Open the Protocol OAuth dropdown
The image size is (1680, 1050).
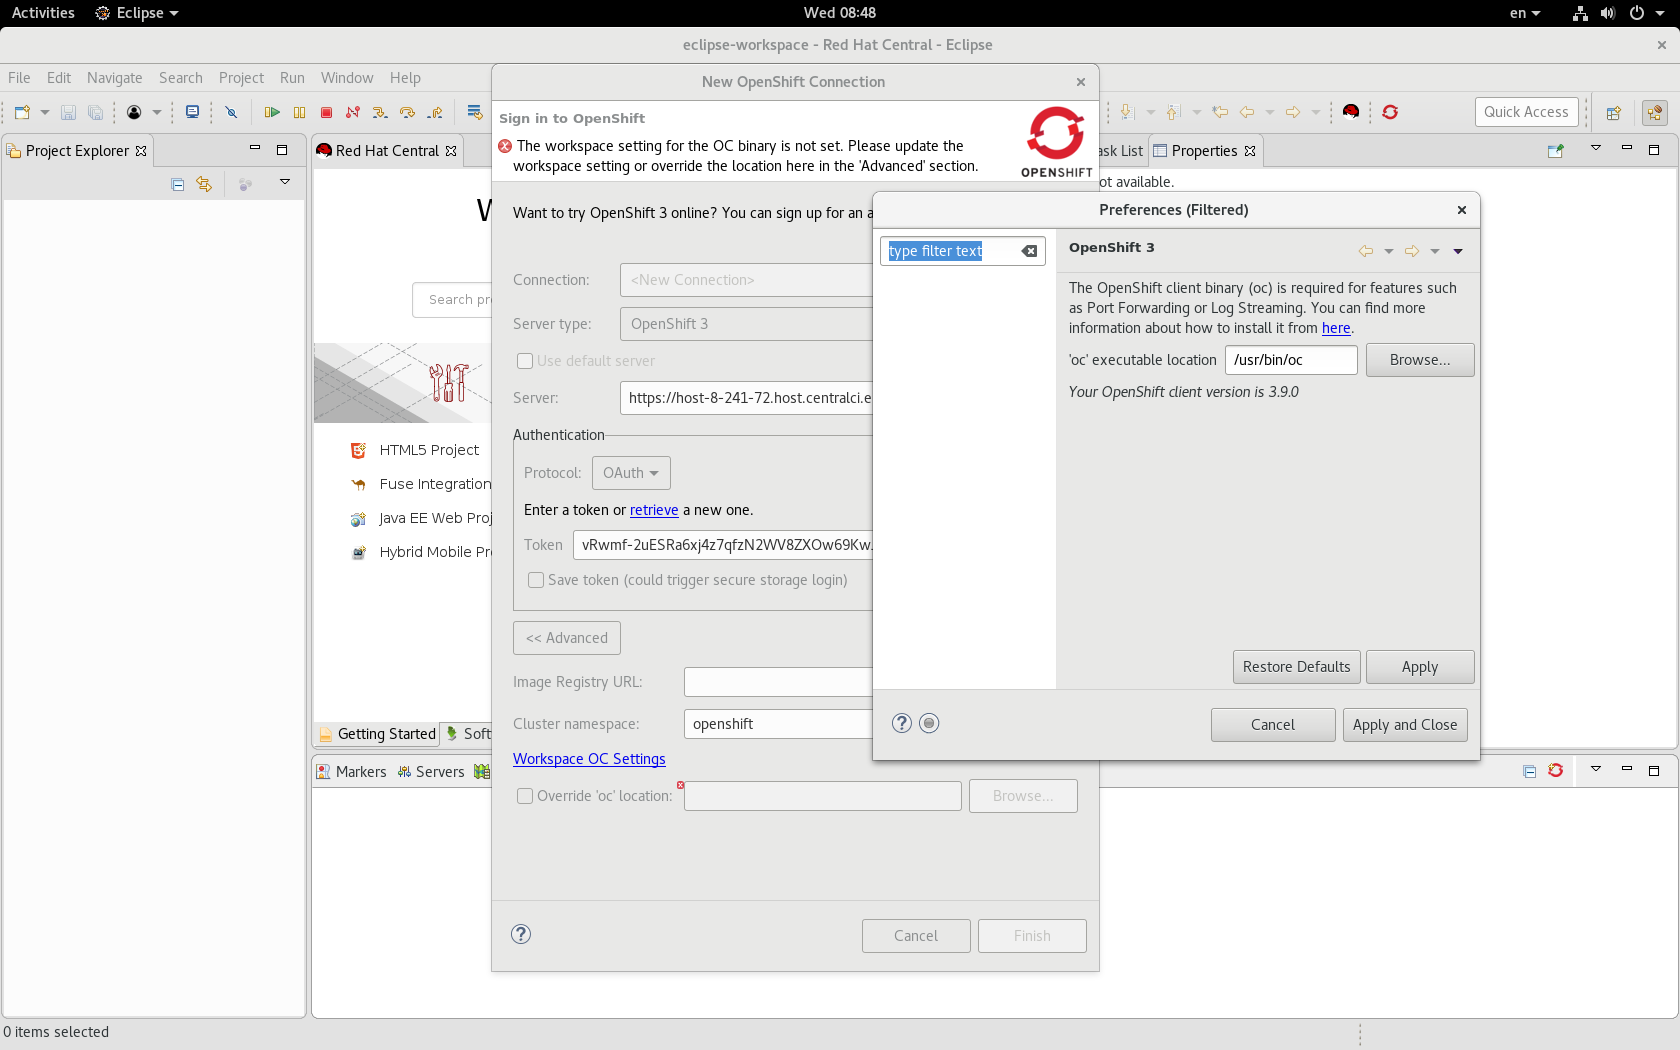631,473
